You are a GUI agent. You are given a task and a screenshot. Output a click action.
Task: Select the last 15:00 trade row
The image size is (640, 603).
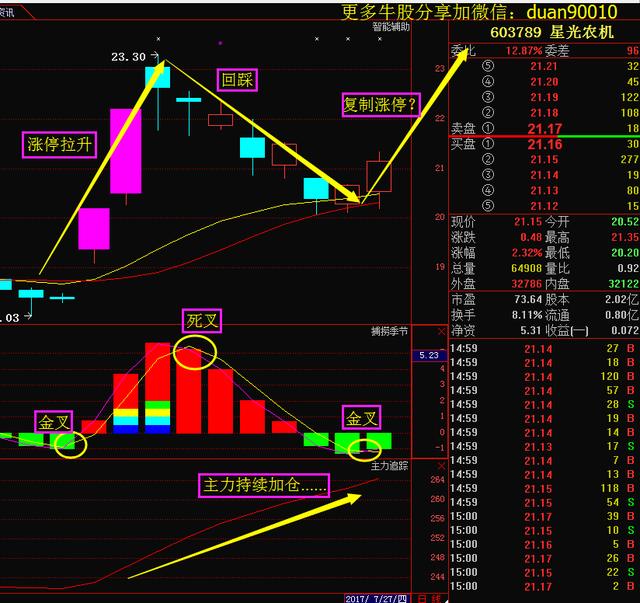click(x=544, y=586)
